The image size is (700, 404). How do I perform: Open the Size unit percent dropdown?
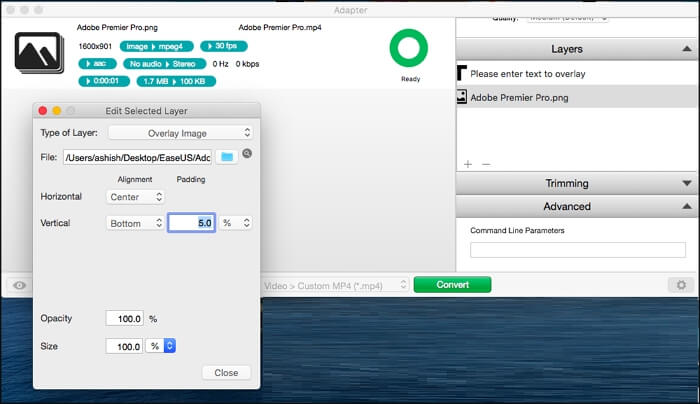(161, 346)
